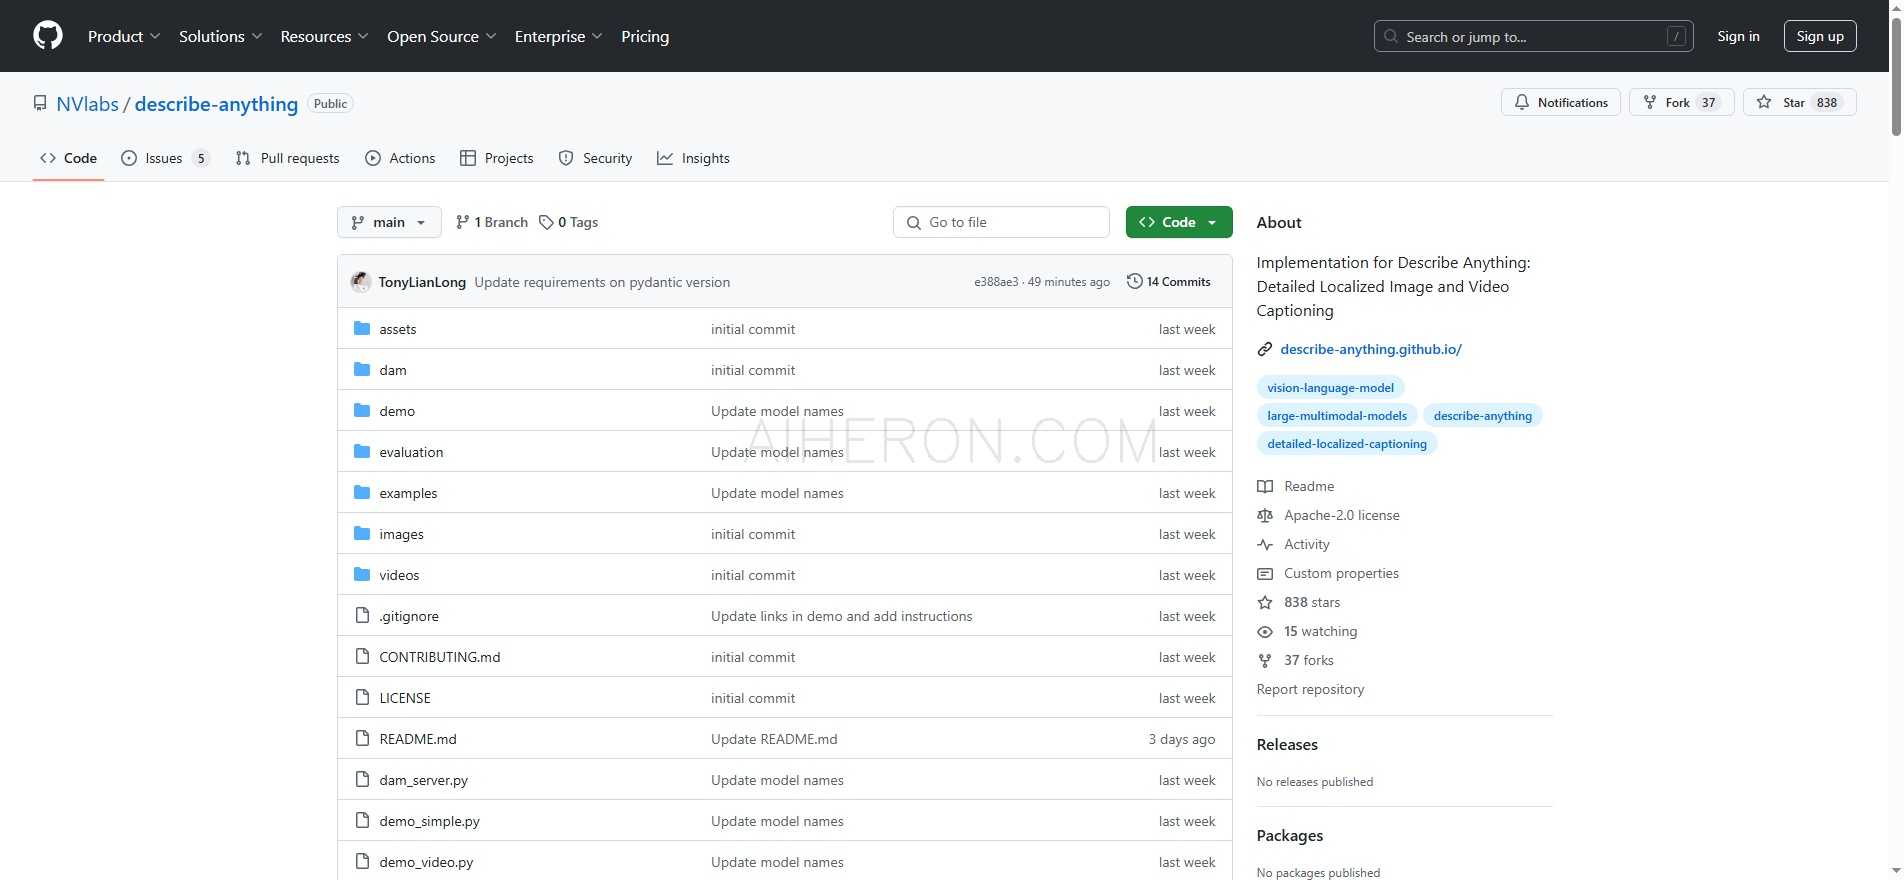Viewport: 1904px width, 880px height.
Task: Open the describe-anything.github.io link
Action: pos(1370,349)
